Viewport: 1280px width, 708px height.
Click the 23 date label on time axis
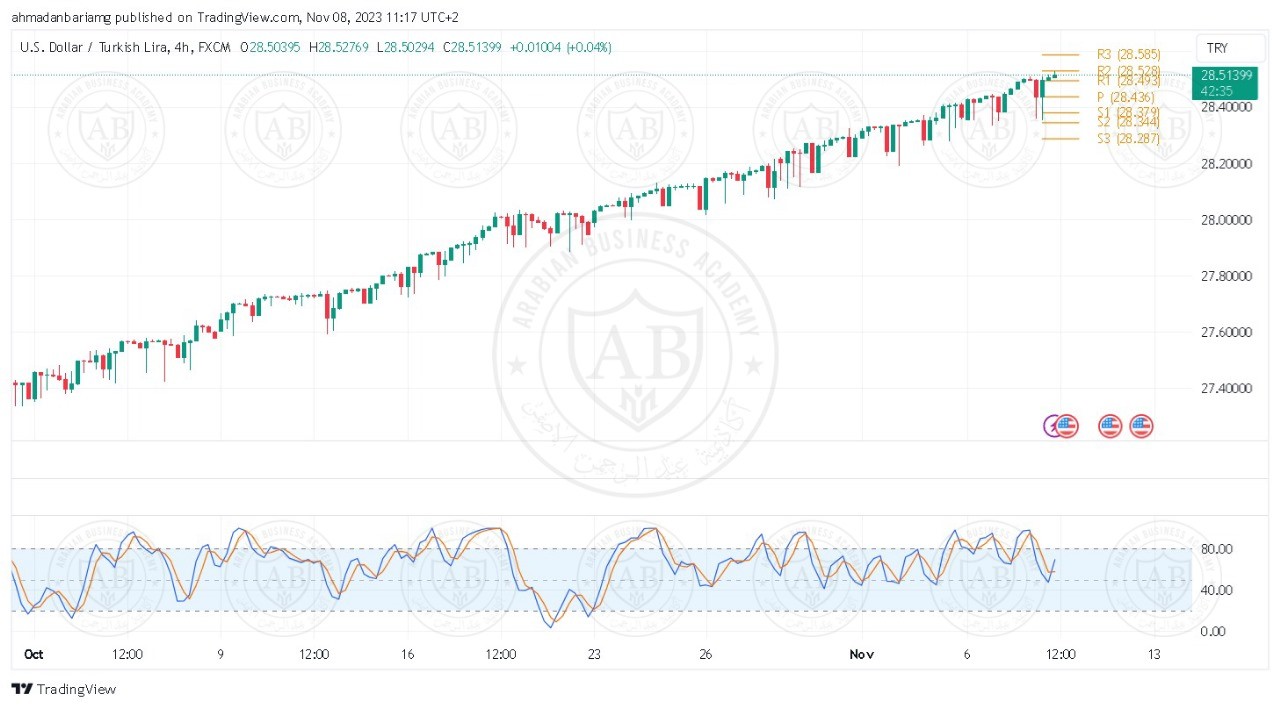(594, 654)
